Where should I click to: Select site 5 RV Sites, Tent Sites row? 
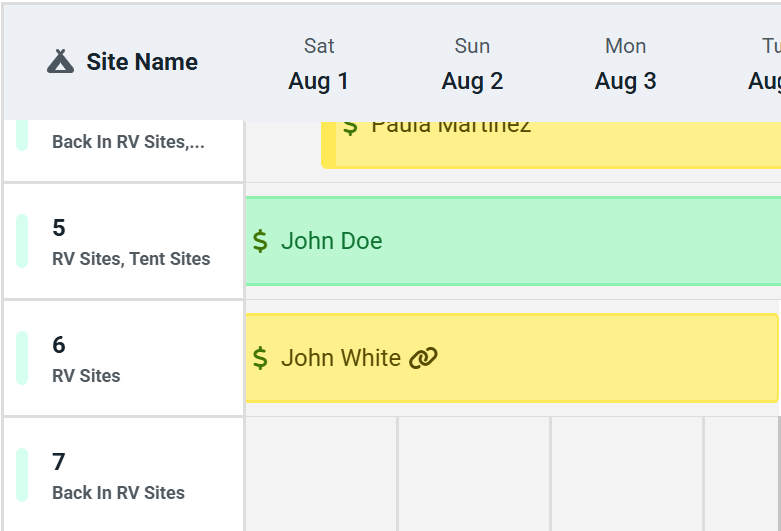(x=124, y=242)
